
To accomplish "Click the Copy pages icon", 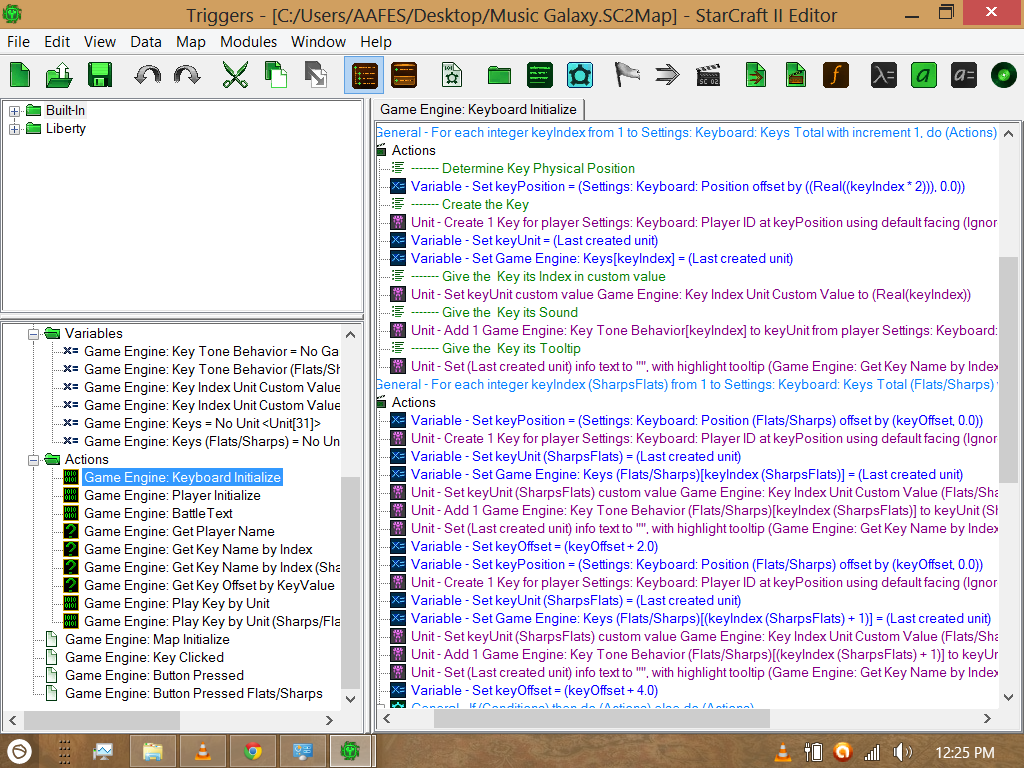I will coord(276,75).
